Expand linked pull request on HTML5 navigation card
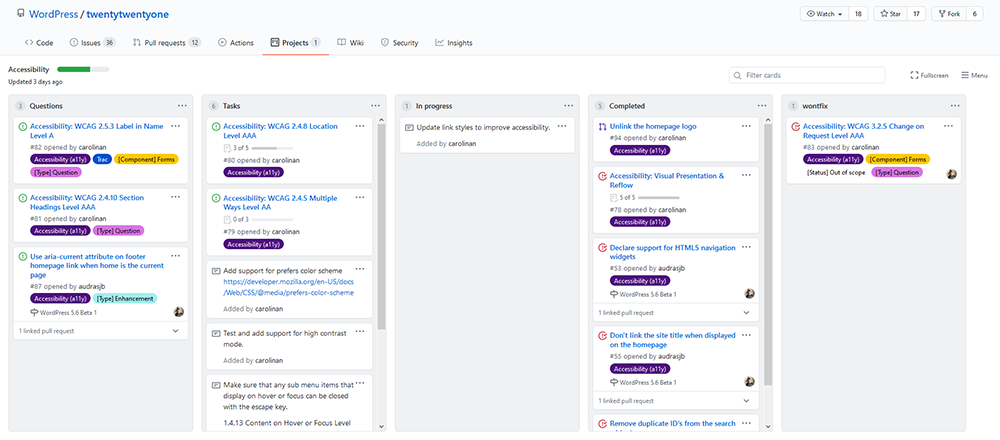 pos(746,313)
